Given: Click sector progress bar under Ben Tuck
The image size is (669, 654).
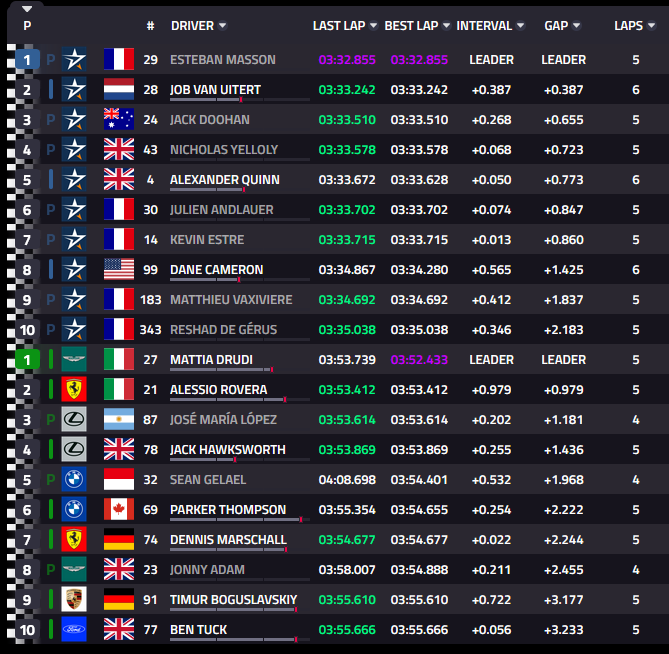Looking at the screenshot, I should 240,639.
